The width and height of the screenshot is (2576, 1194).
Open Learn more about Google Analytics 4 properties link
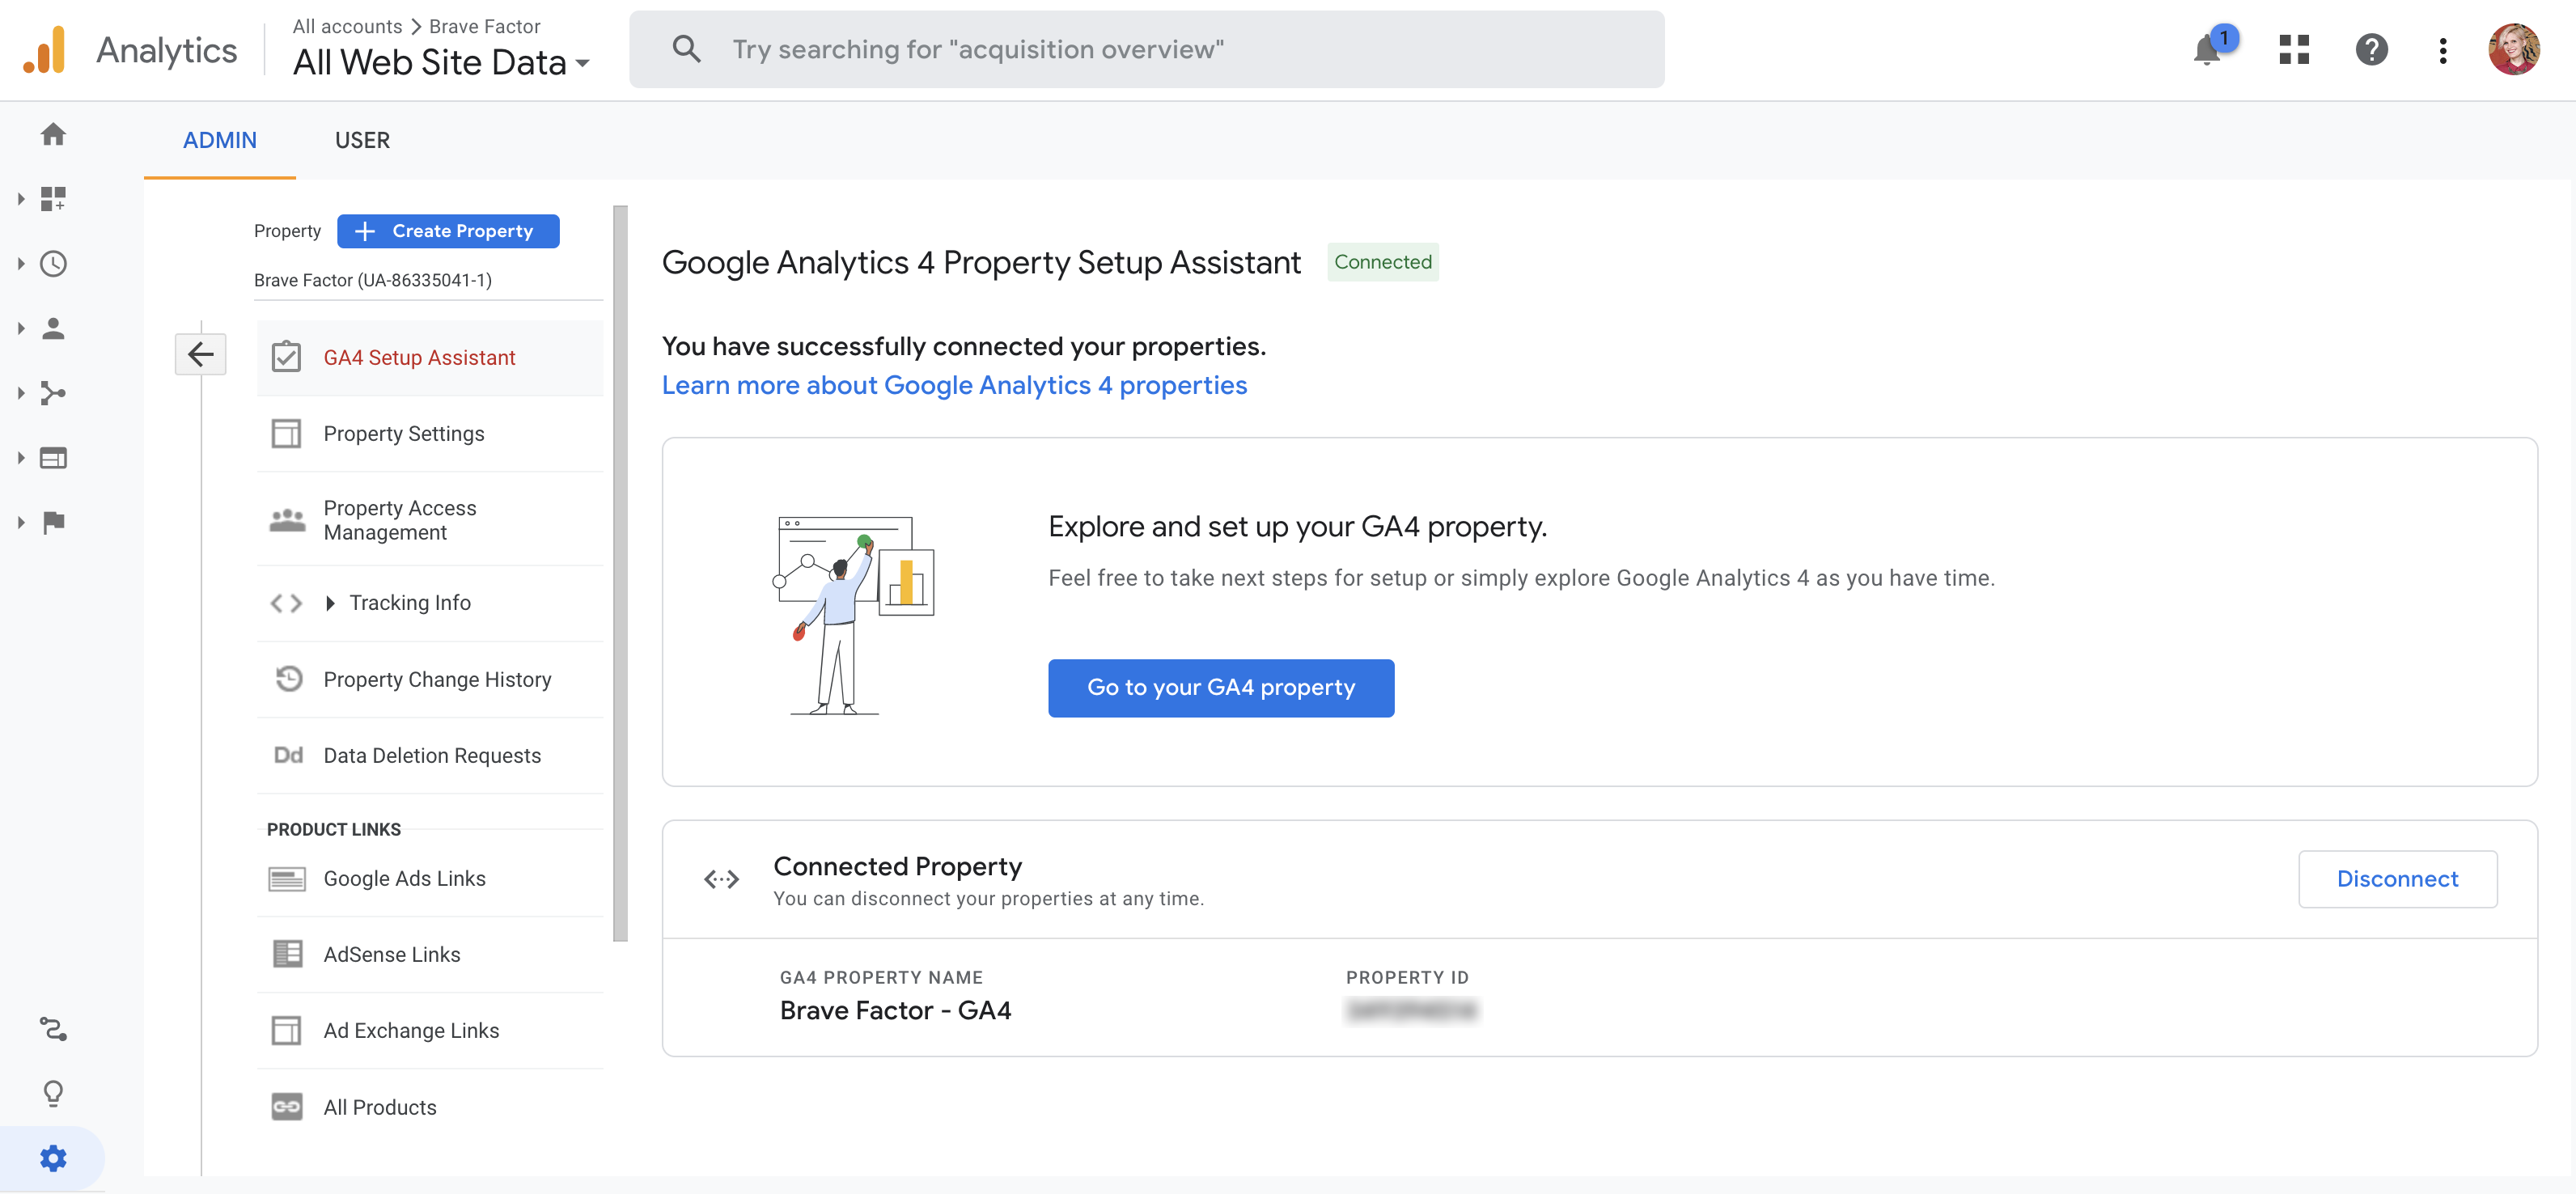[x=954, y=385]
